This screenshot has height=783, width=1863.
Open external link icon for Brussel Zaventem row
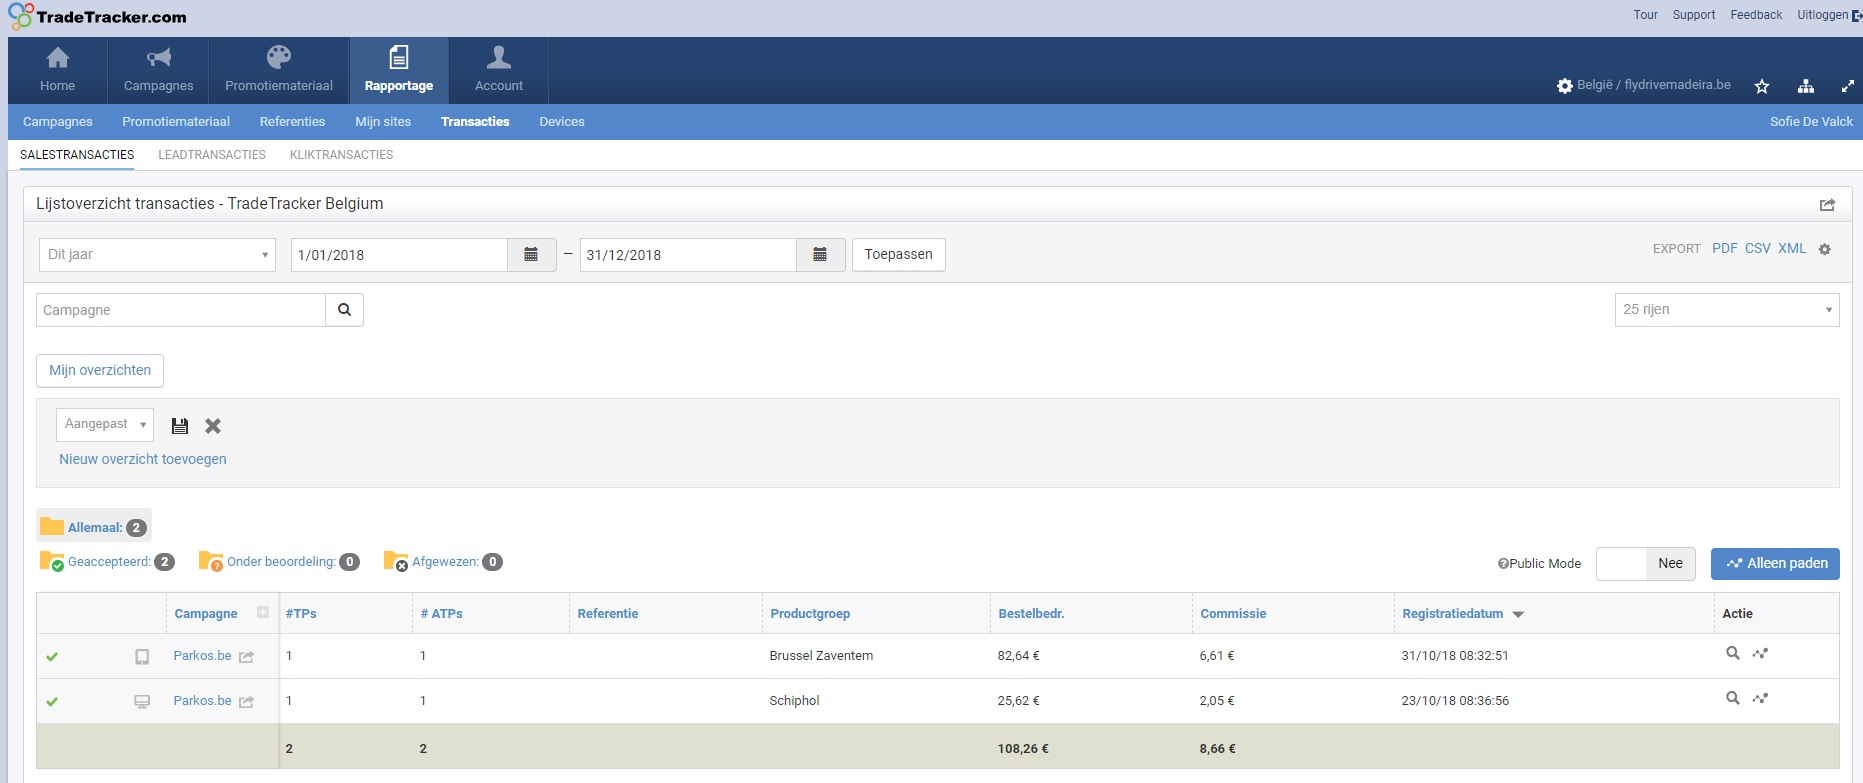click(x=246, y=657)
